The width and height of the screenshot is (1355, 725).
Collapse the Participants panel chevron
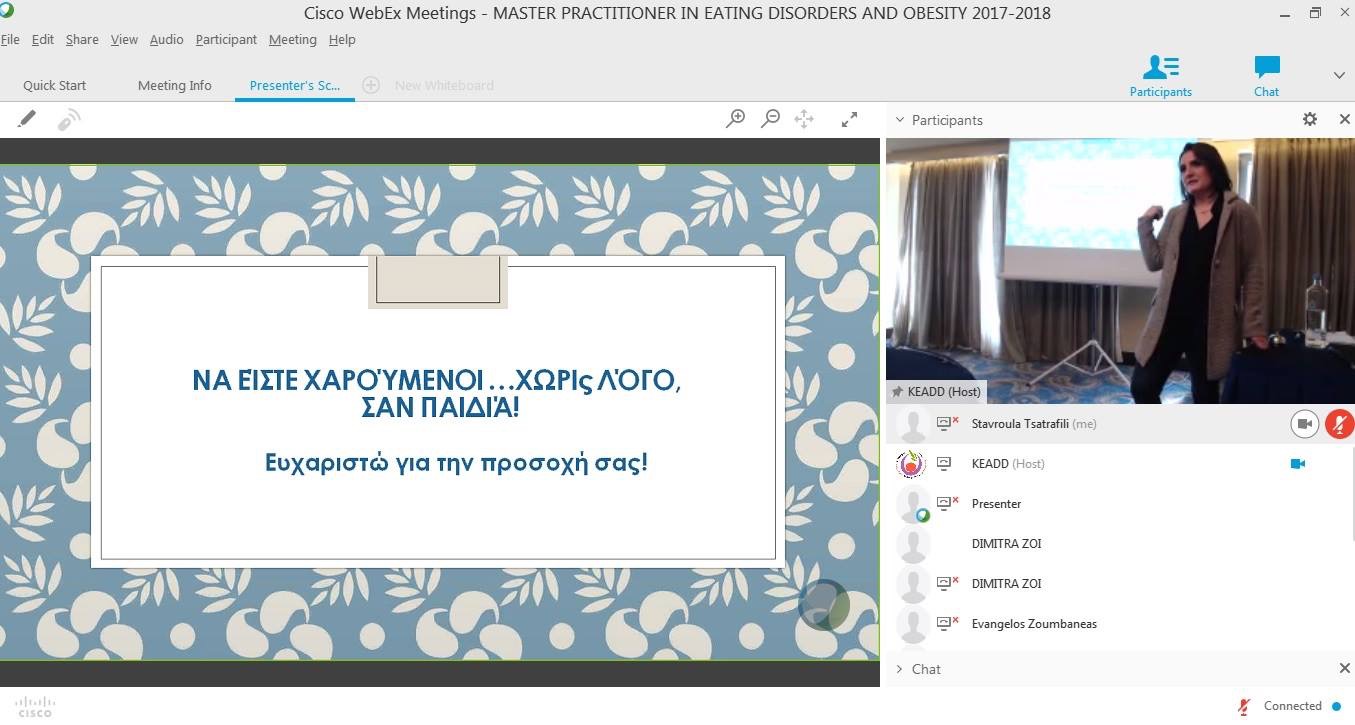click(x=900, y=120)
